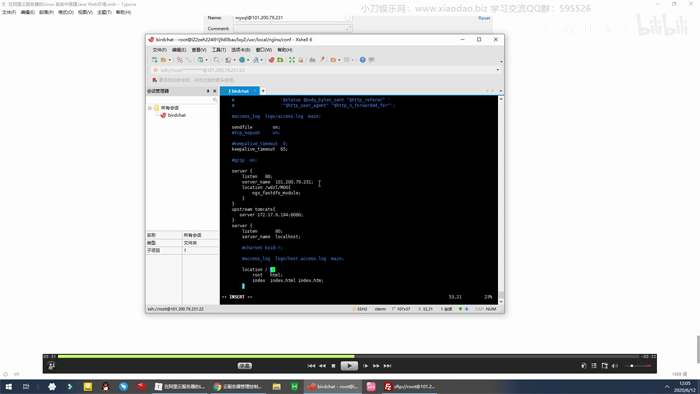This screenshot has height=394, width=700.
Task: Click the Reset link in Typora window
Action: click(484, 18)
